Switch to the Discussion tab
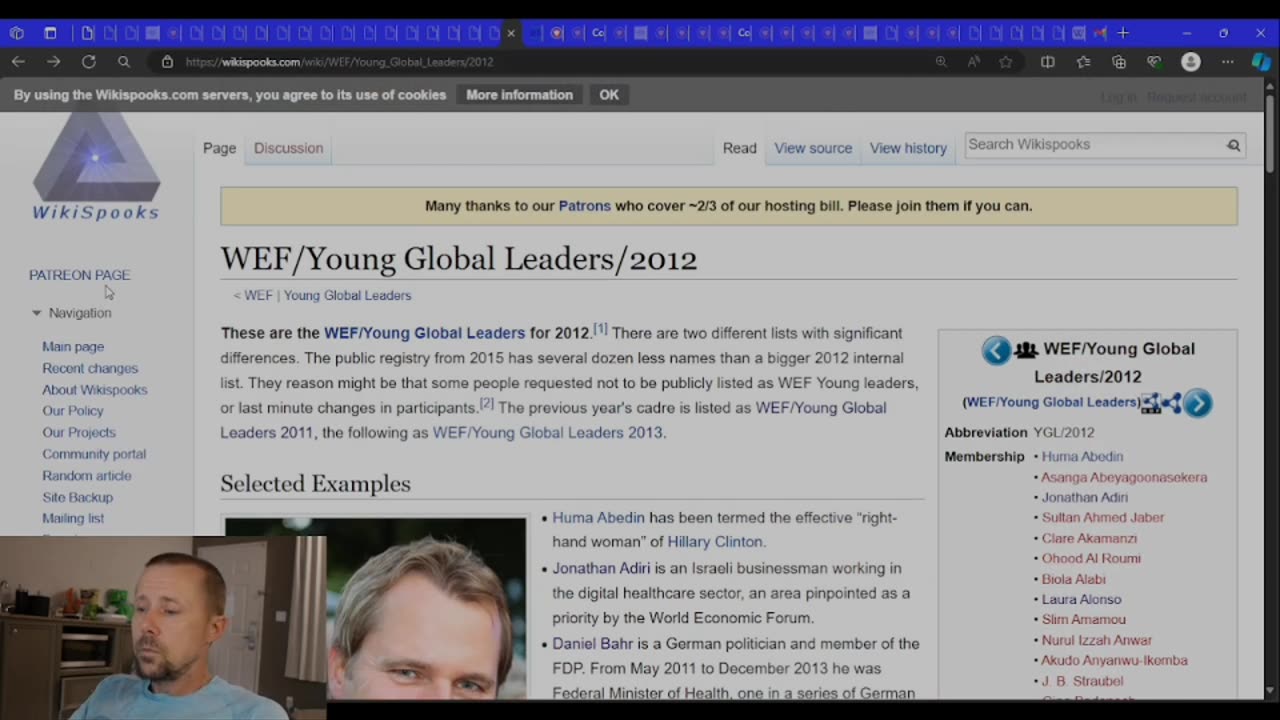 pos(288,148)
